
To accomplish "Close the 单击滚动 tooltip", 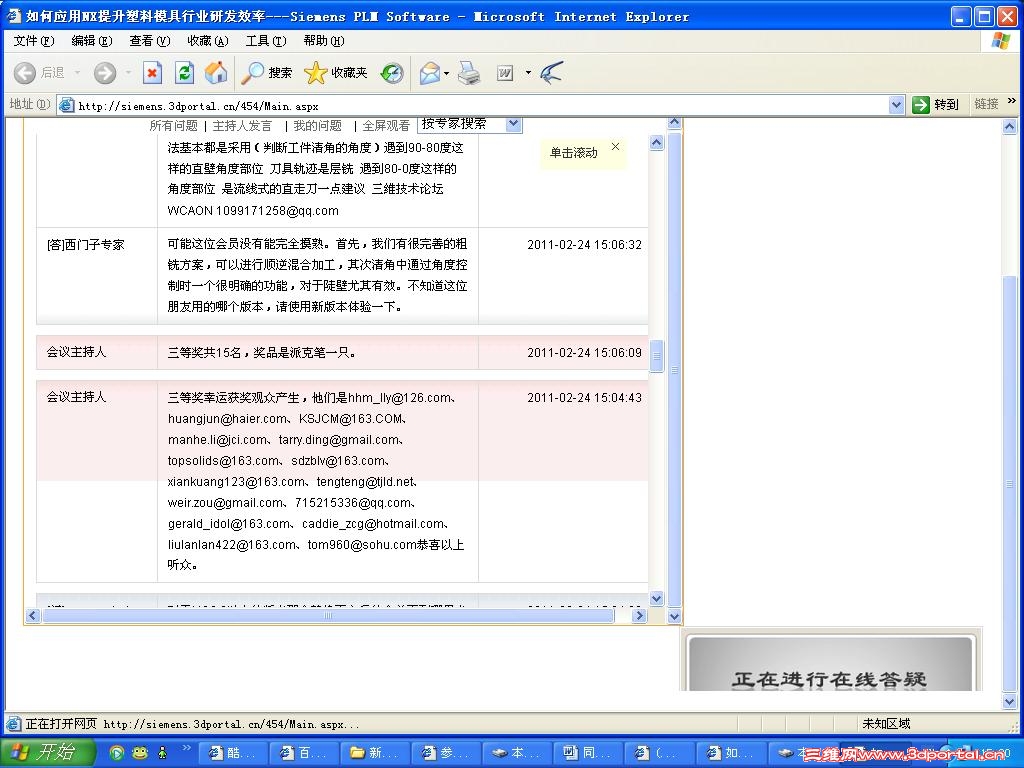I will click(x=615, y=146).
